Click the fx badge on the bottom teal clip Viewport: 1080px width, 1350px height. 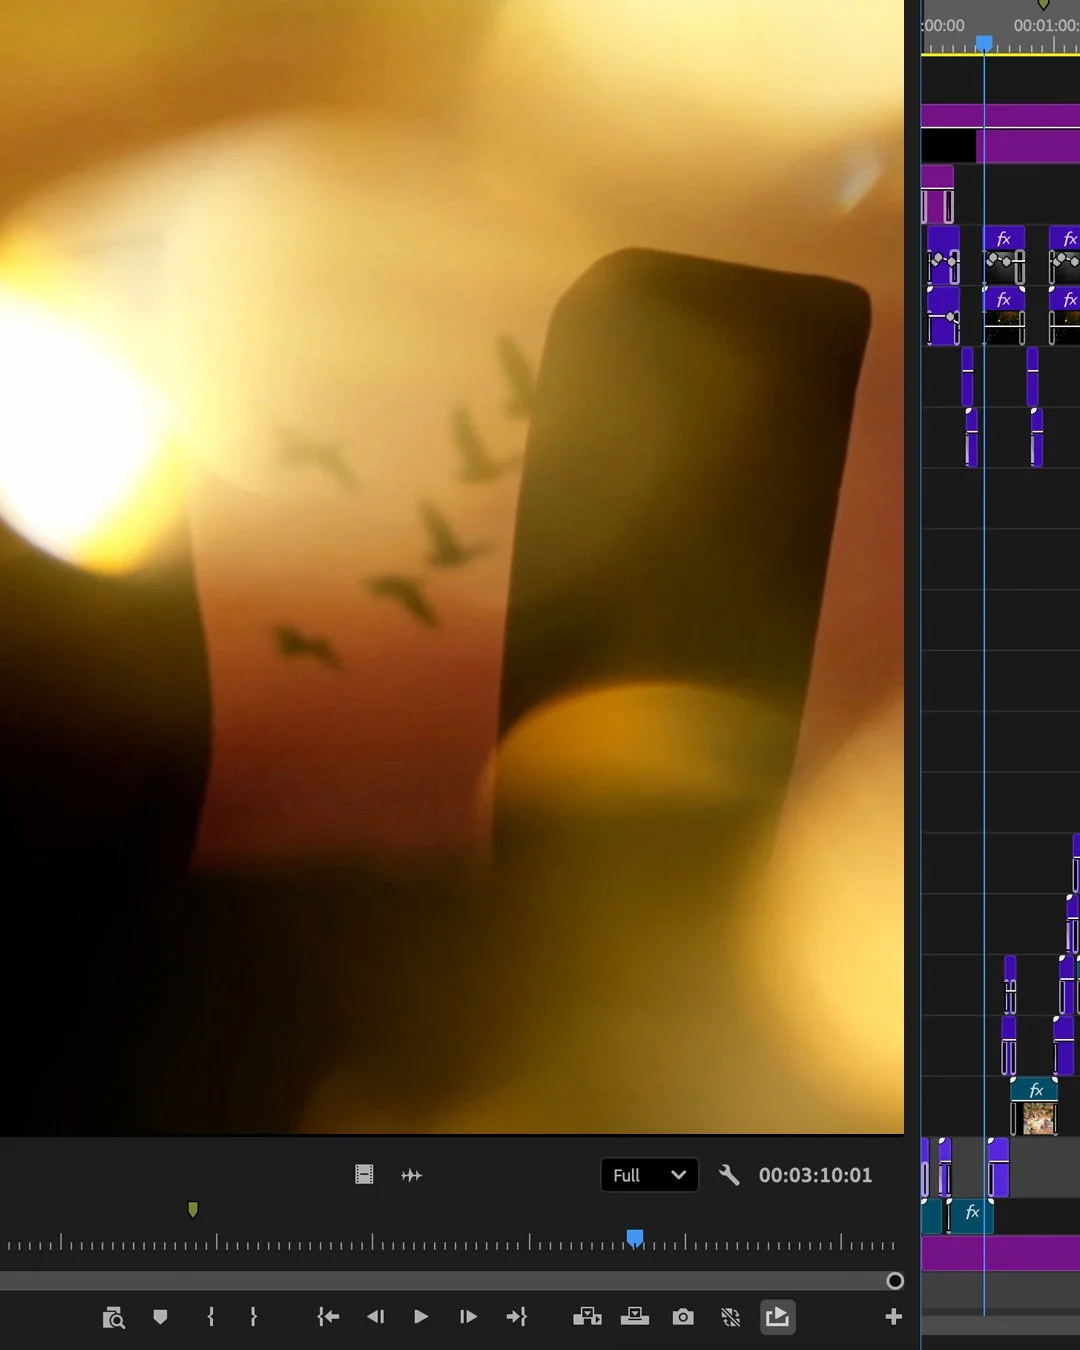(972, 1212)
